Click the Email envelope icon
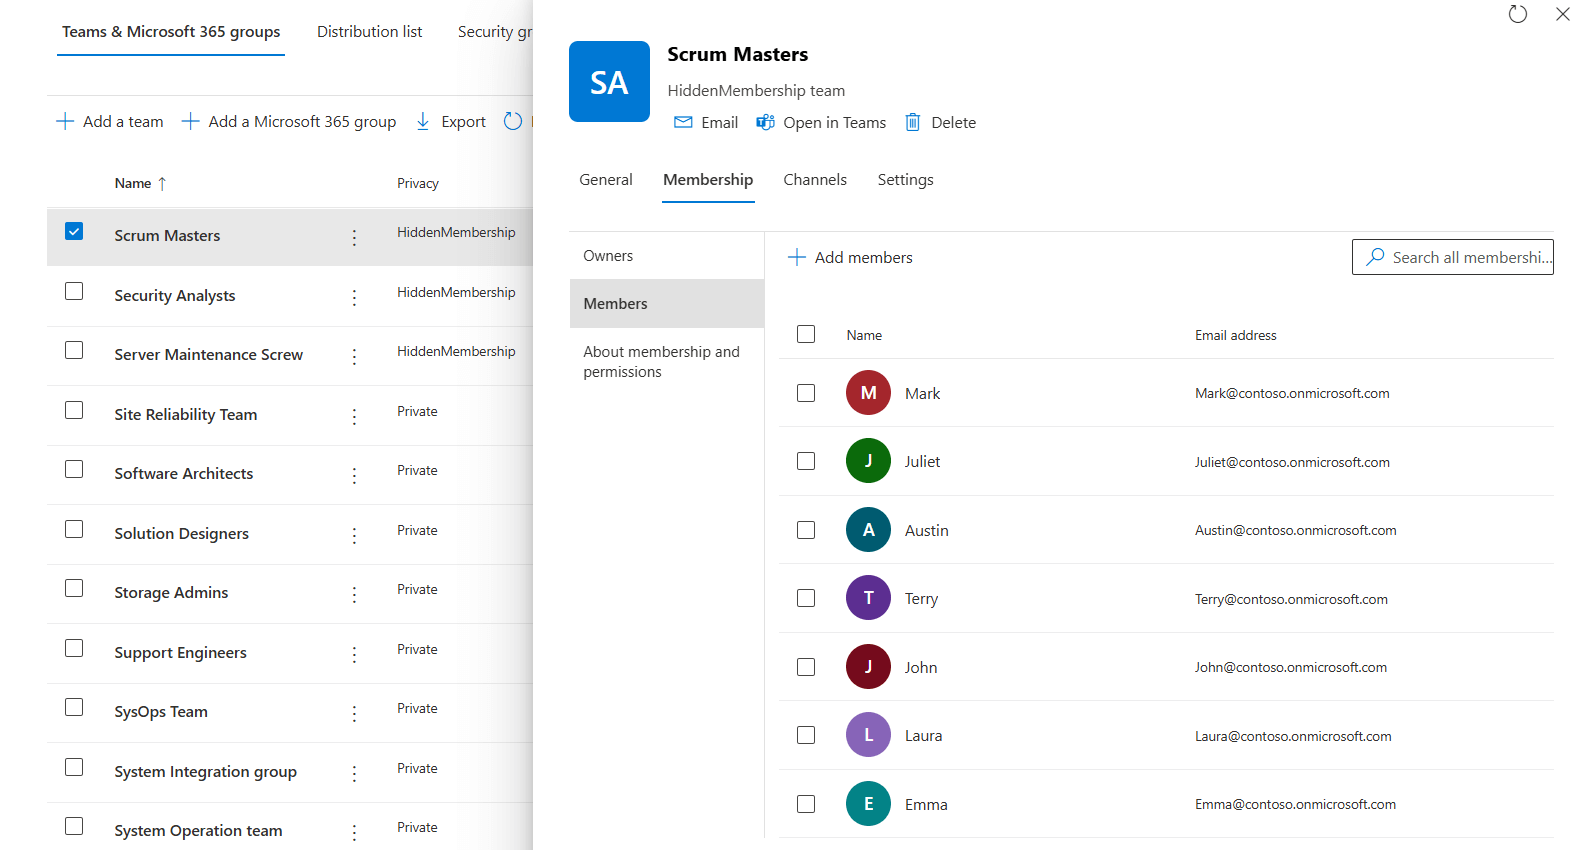The width and height of the screenshot is (1583, 850). click(x=683, y=122)
